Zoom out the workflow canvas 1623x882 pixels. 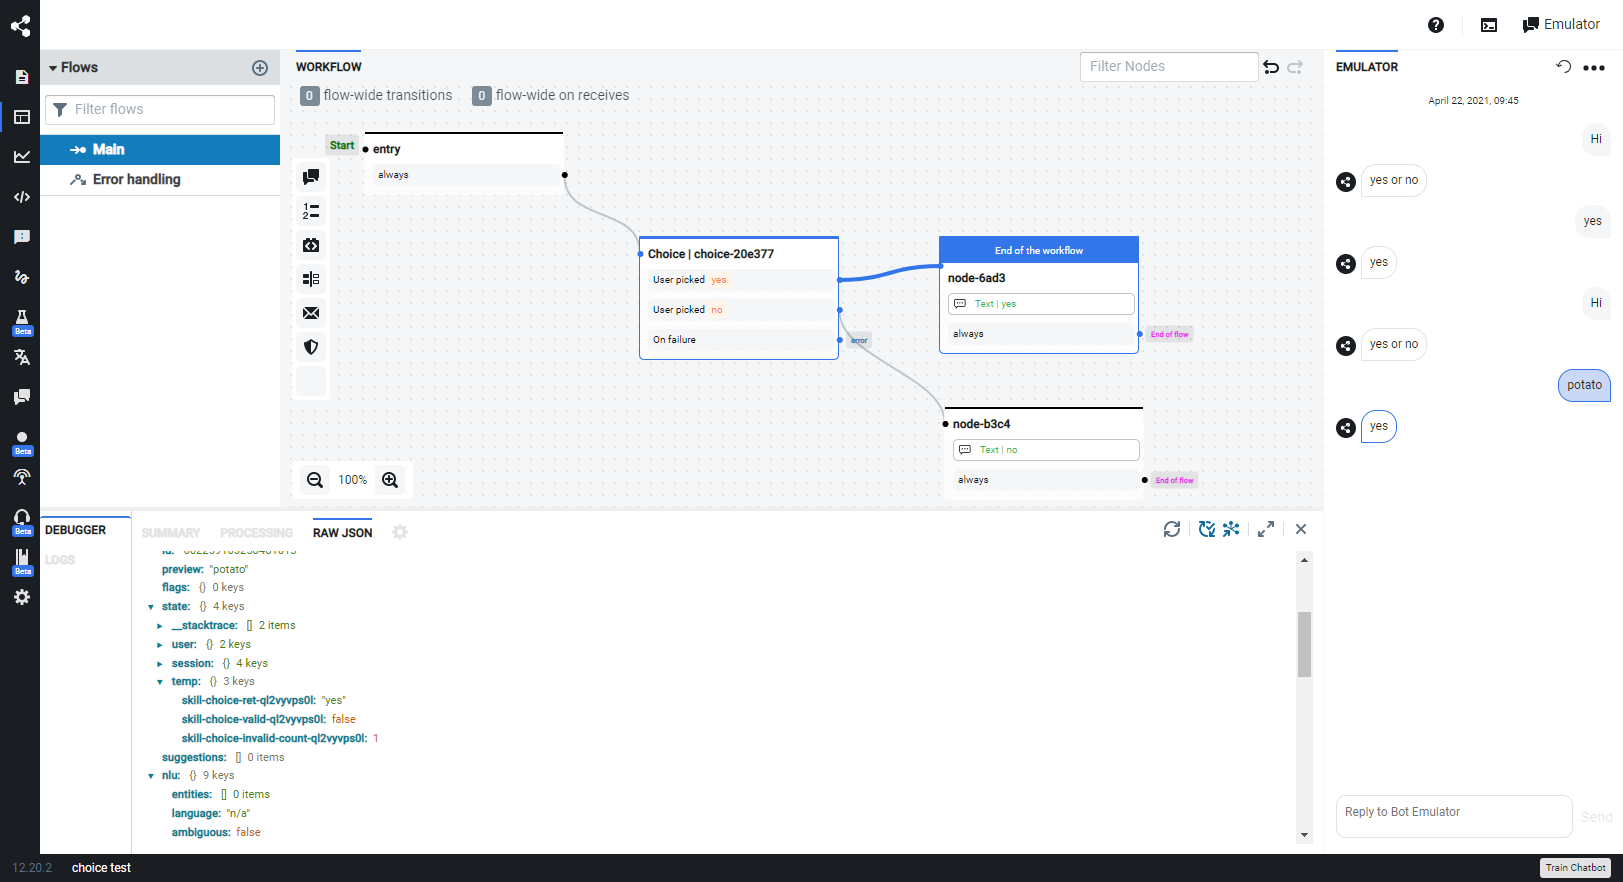coord(315,480)
